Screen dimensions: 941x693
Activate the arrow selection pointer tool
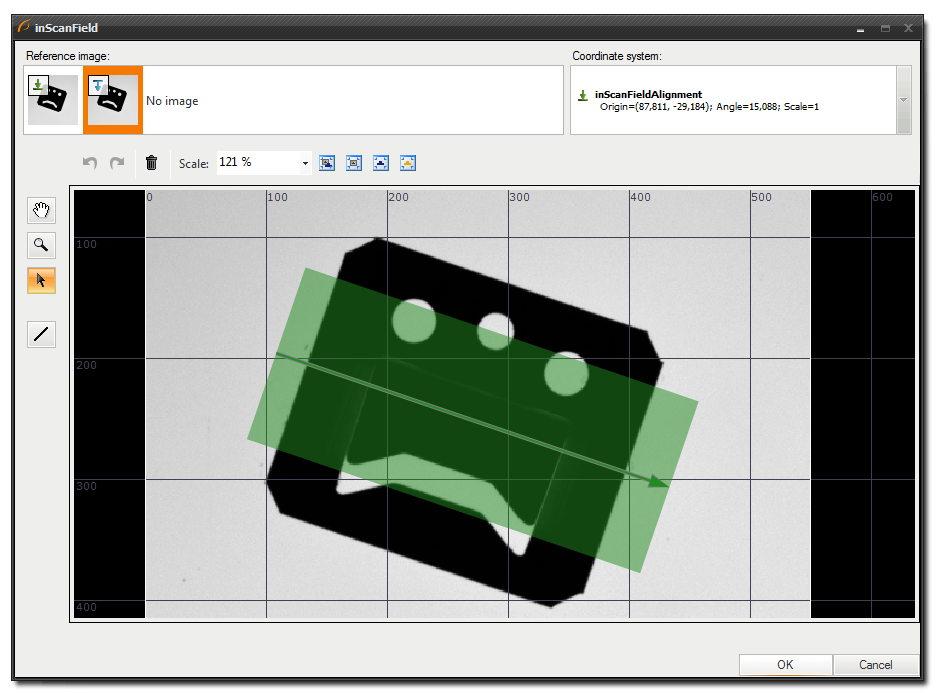click(41, 280)
